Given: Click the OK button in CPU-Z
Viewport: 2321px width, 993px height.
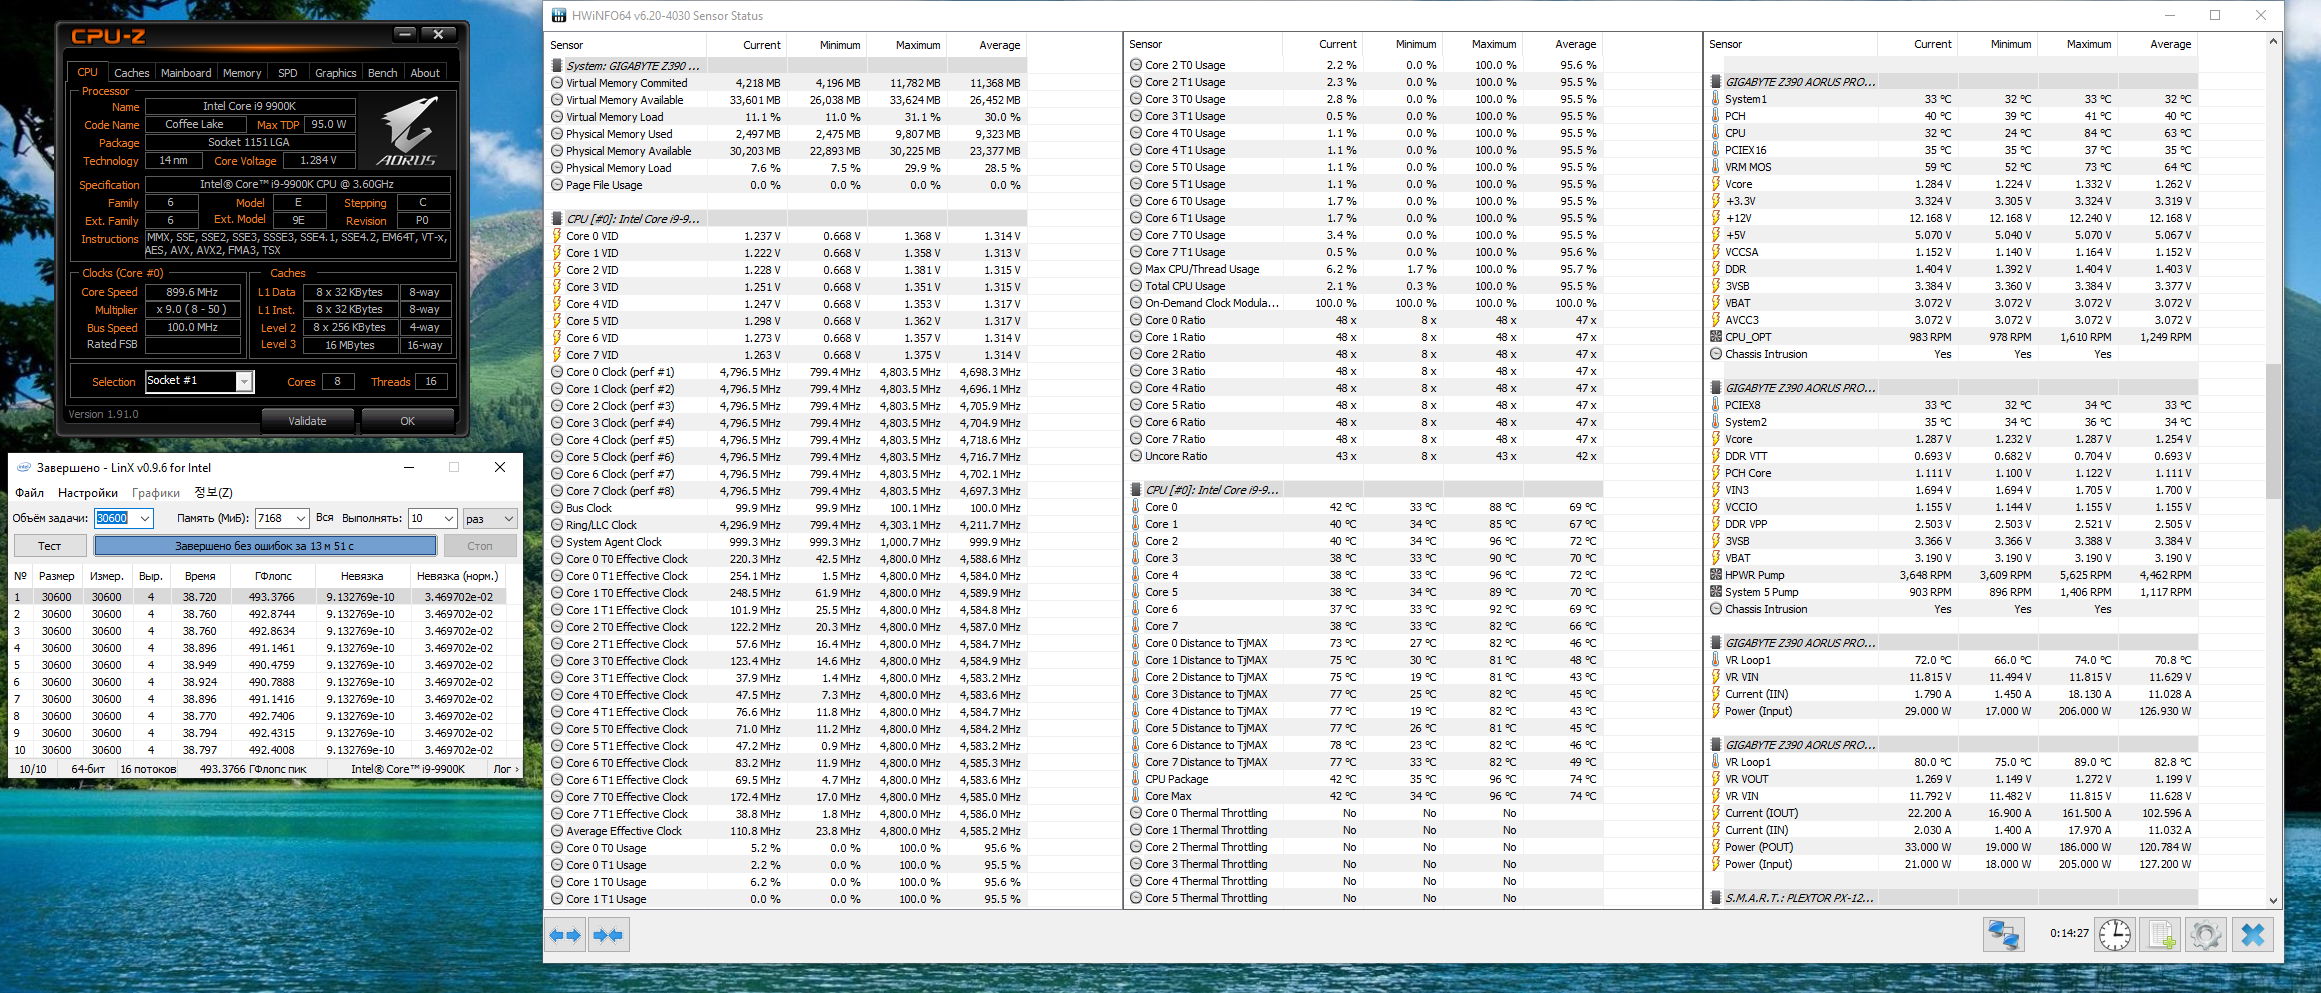Looking at the screenshot, I should click(407, 421).
